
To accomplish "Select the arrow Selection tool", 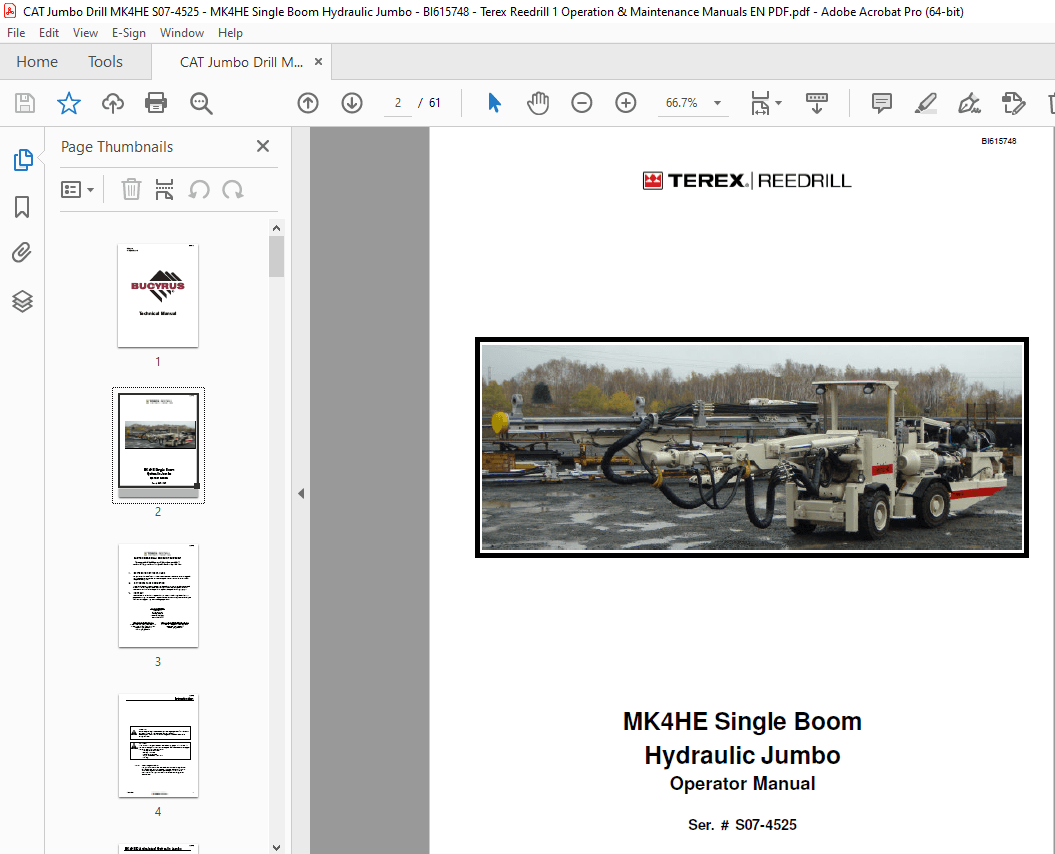I will click(494, 103).
